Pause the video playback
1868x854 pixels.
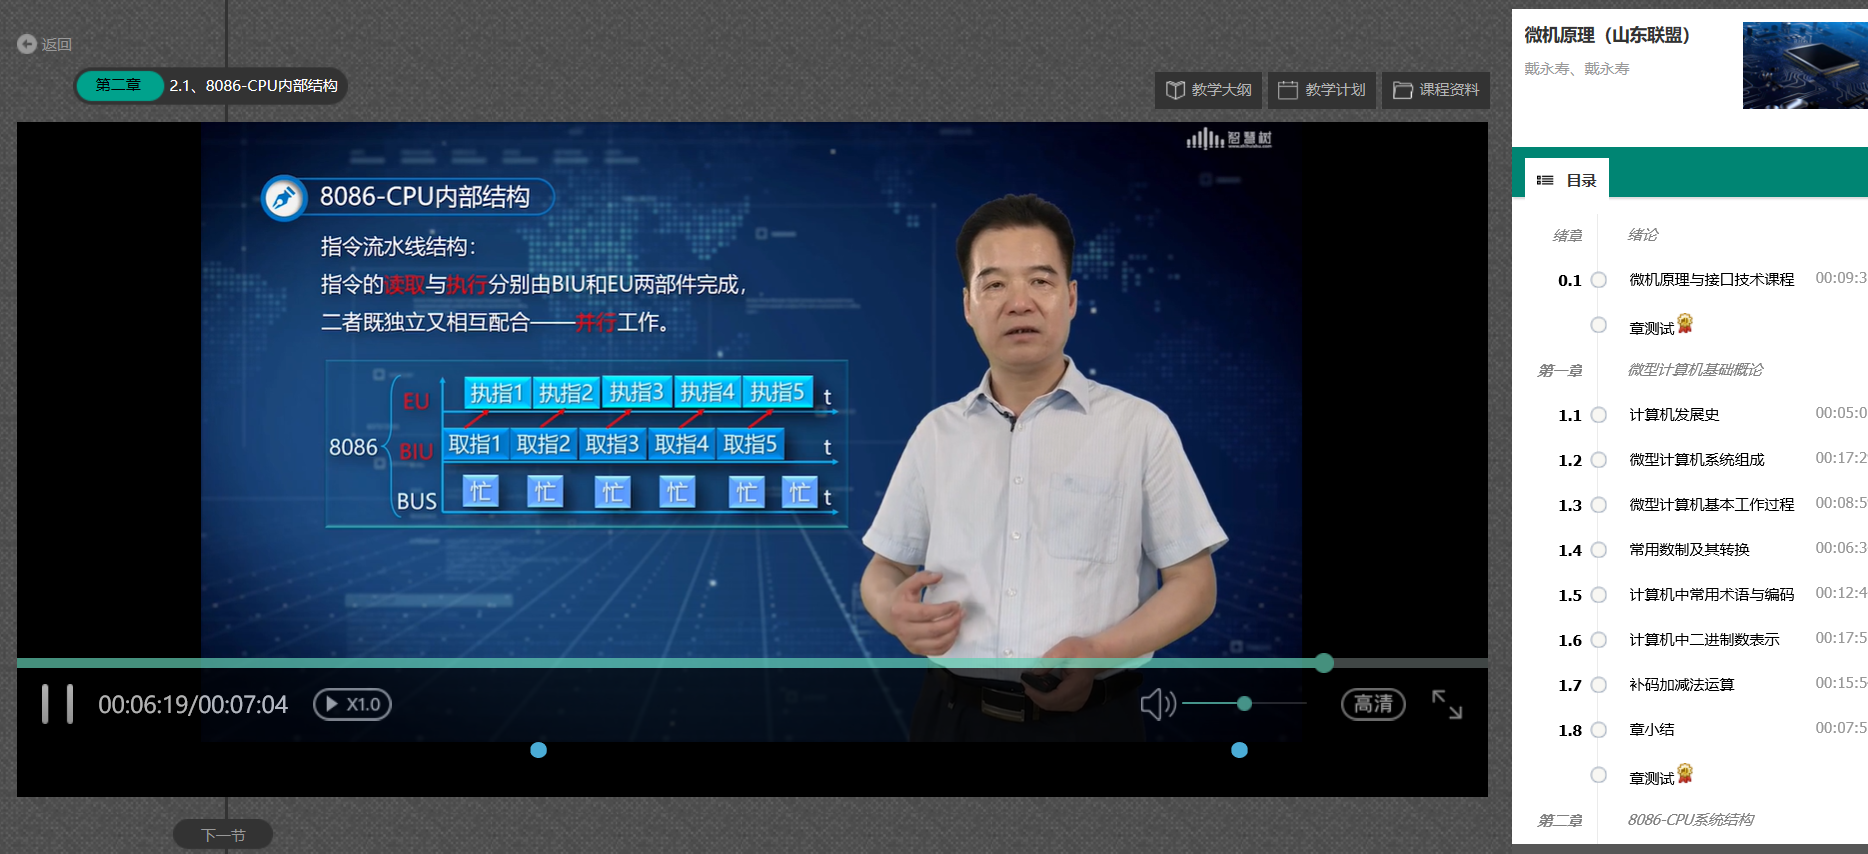tap(57, 704)
